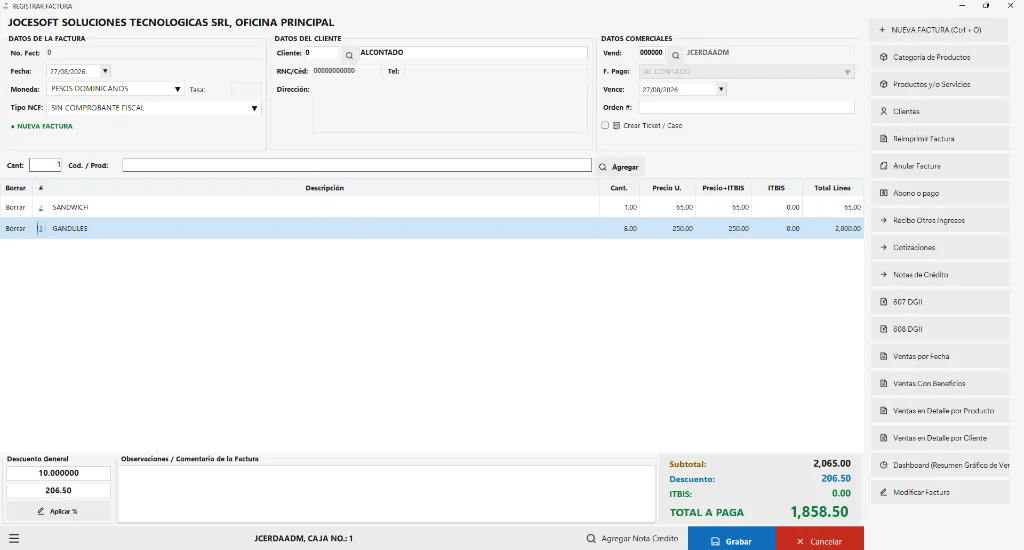
Task: Click the Clientes person icon
Action: pos(884,112)
